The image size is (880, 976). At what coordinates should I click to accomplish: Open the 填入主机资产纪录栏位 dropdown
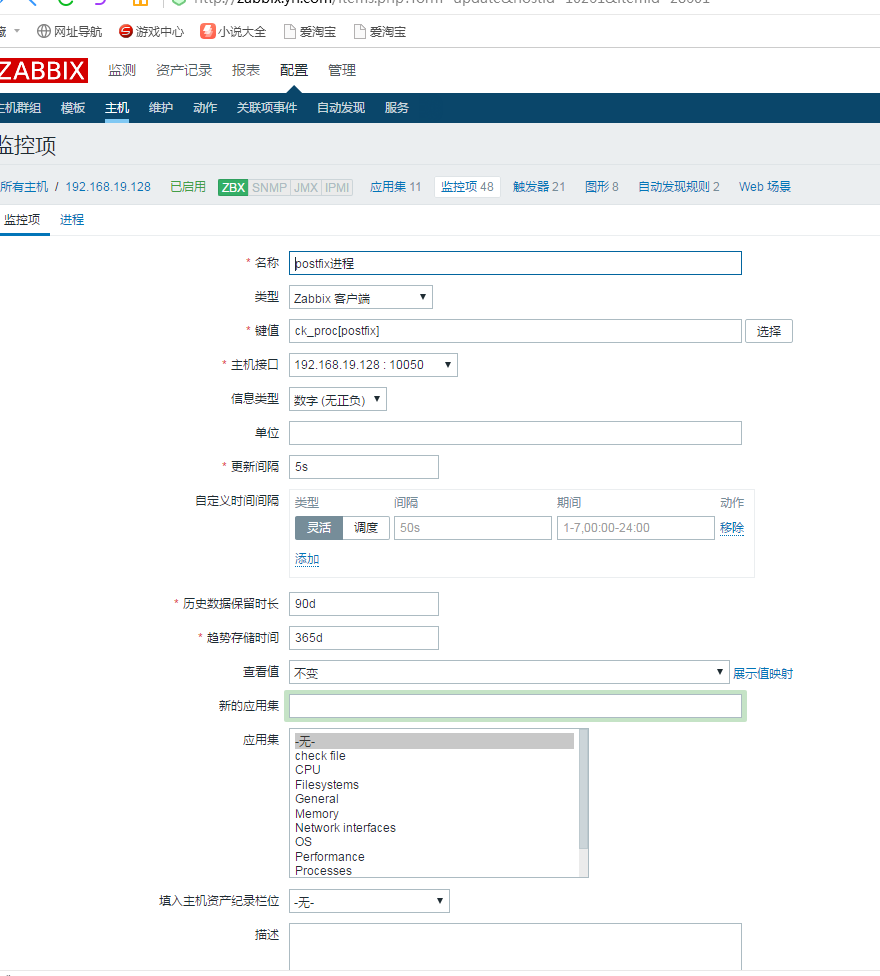[x=370, y=901]
